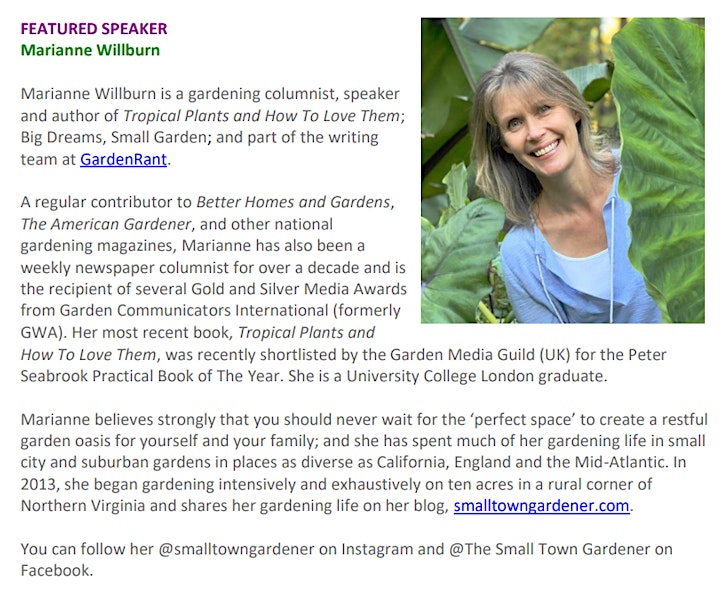The image size is (720, 614).
Task: Click the words Garden Communicators International
Action: [x=194, y=310]
